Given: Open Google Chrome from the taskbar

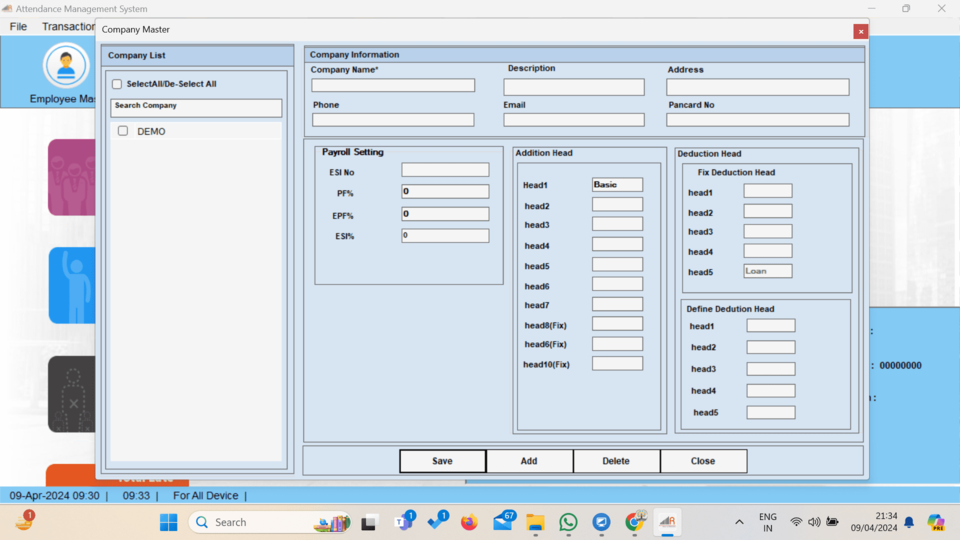Looking at the screenshot, I should (x=634, y=522).
